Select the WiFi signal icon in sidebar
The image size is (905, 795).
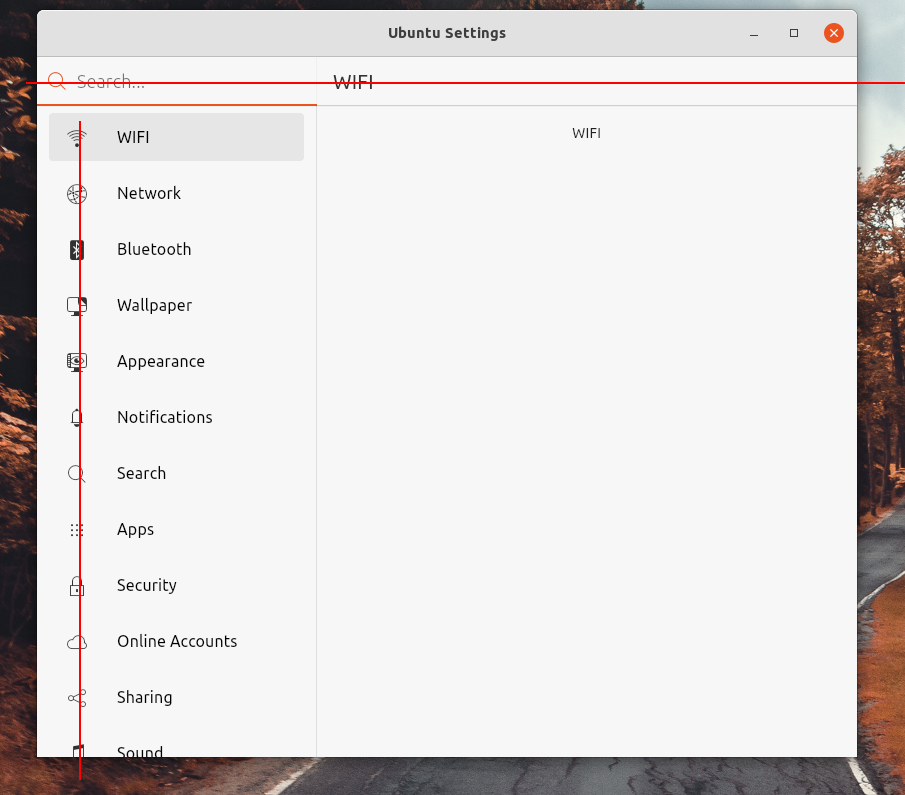pyautogui.click(x=77, y=137)
